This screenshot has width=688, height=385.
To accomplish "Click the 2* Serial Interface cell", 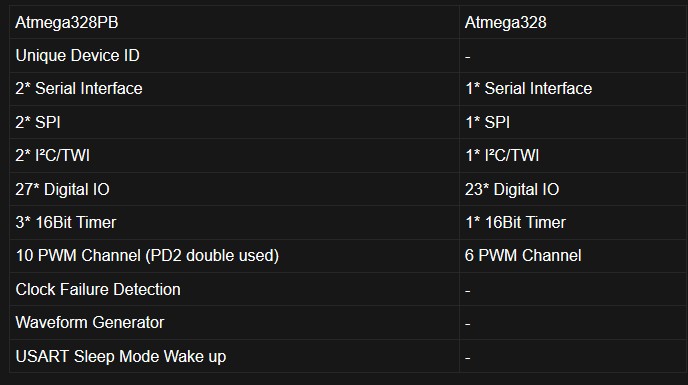I will (234, 89).
